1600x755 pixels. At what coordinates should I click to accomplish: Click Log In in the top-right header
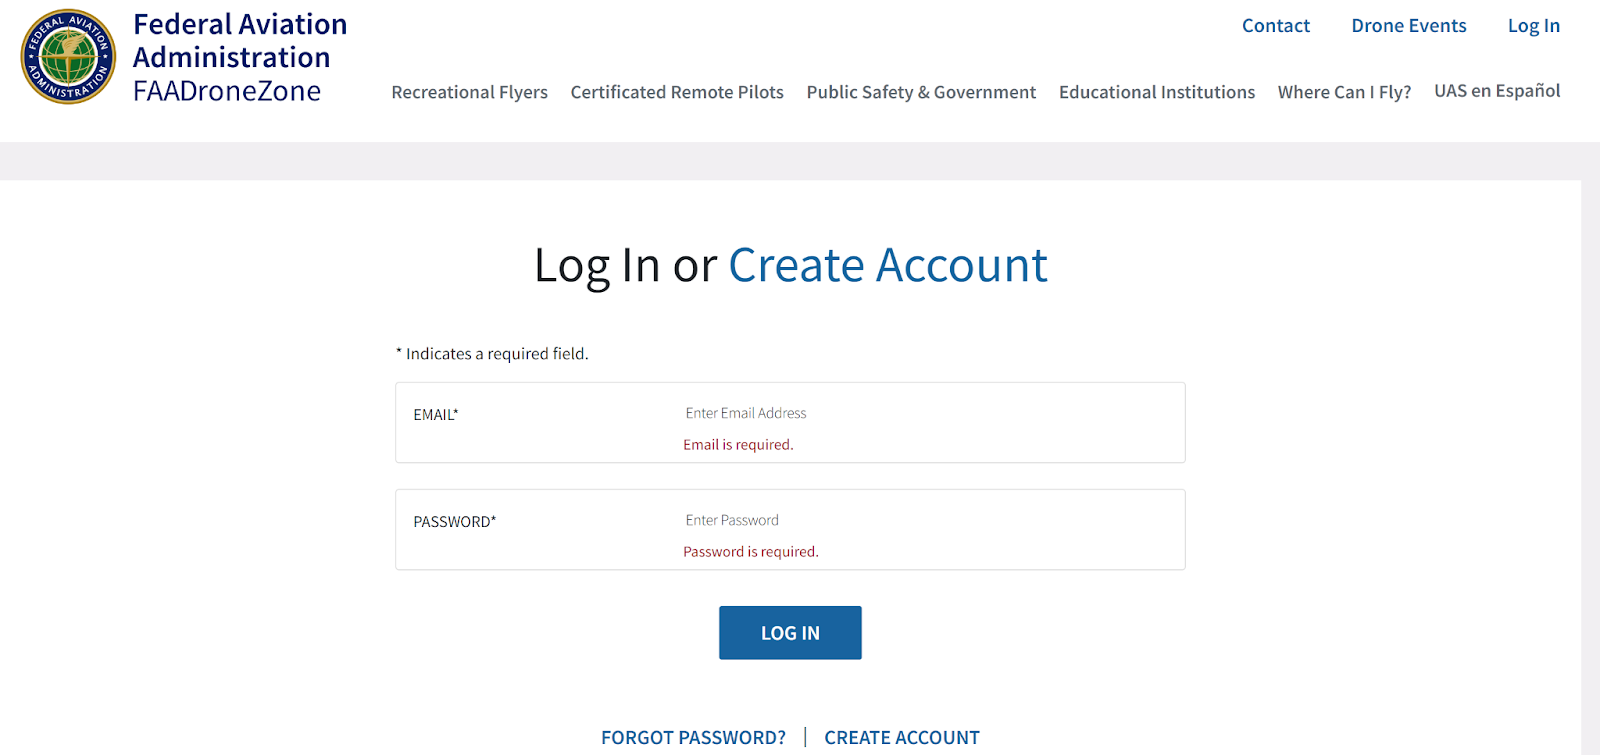[1533, 26]
